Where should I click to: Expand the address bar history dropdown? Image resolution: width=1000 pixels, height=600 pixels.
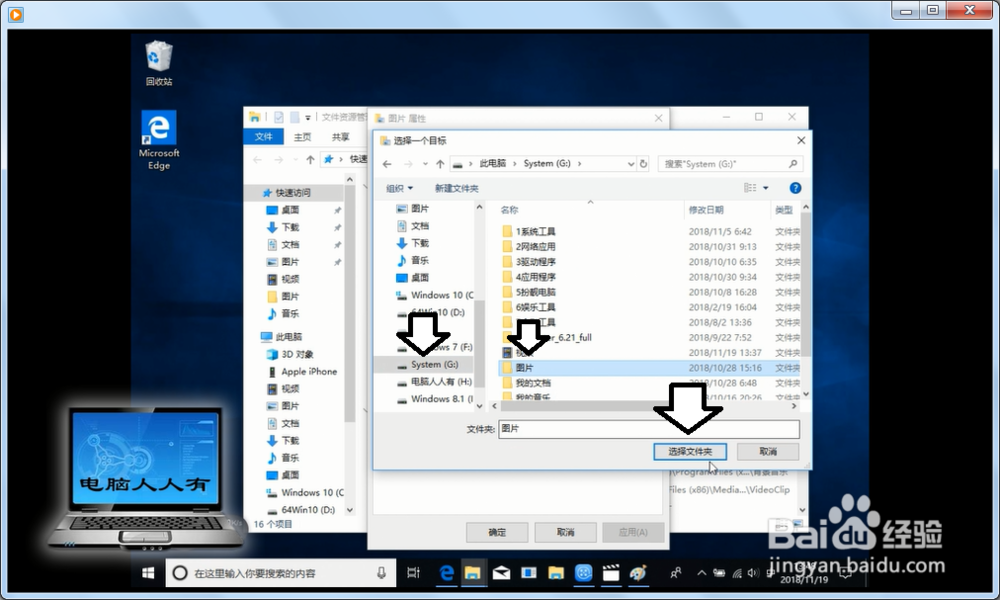pos(631,164)
